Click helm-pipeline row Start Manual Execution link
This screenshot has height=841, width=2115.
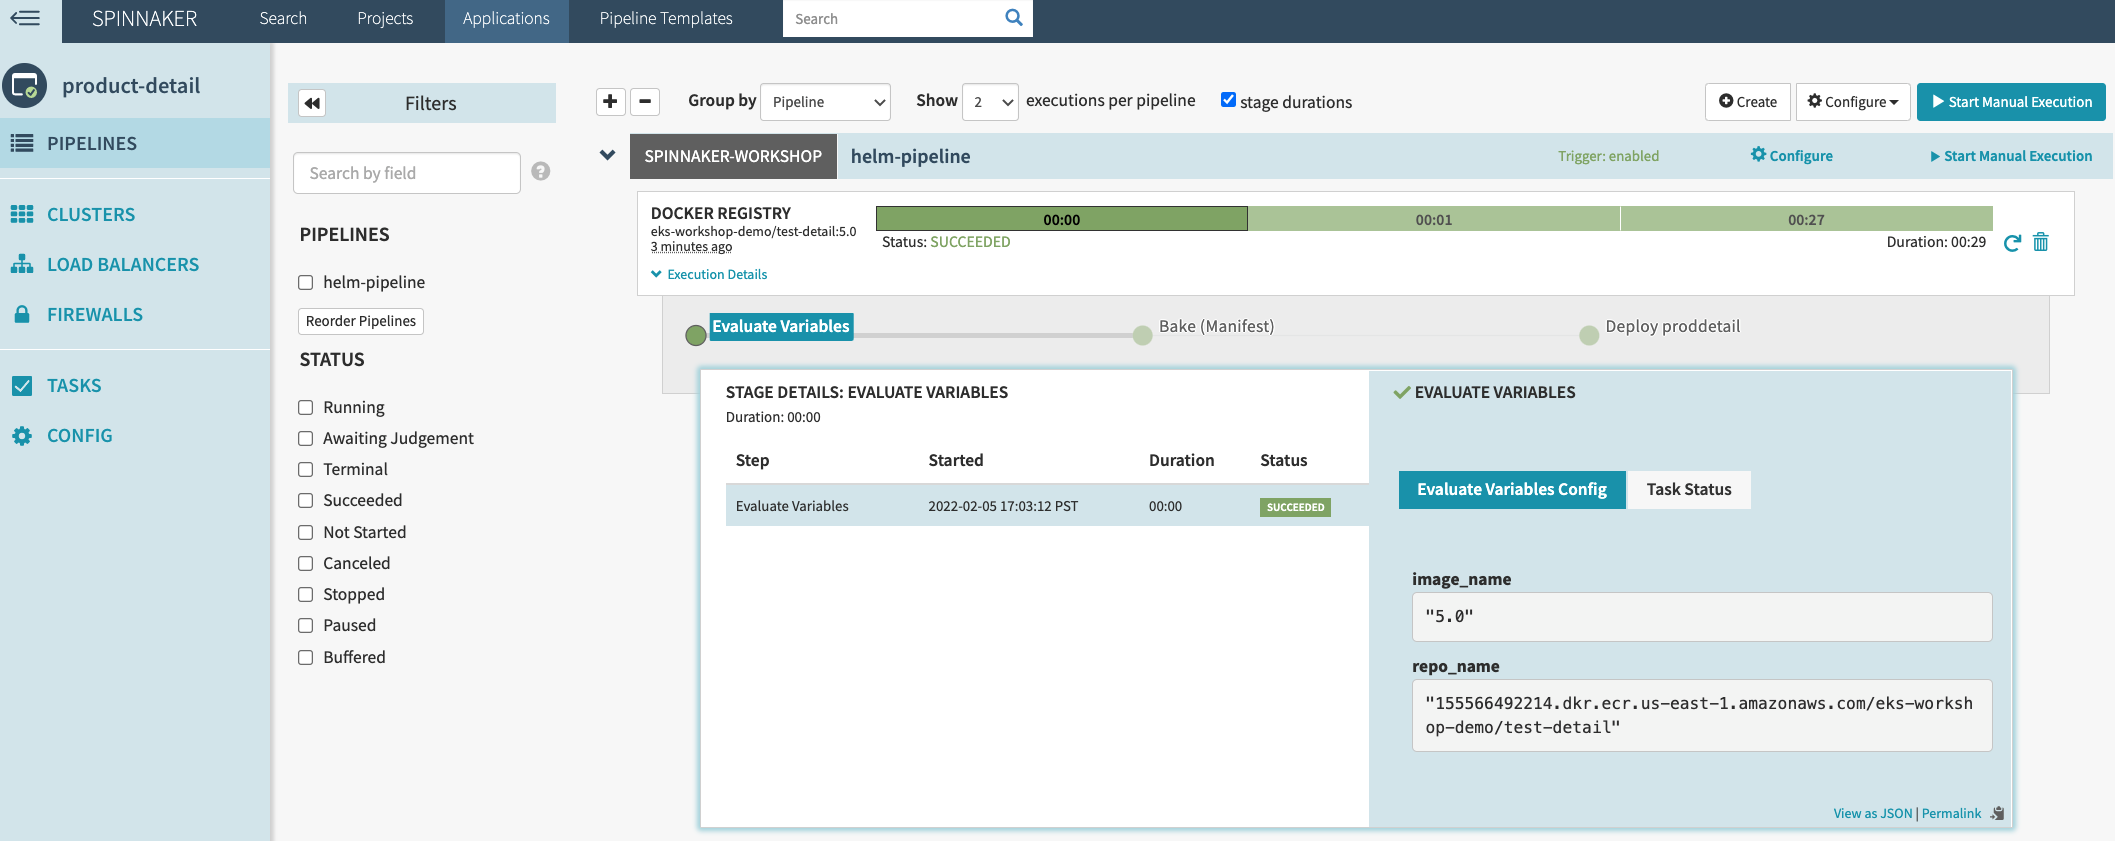point(2011,156)
